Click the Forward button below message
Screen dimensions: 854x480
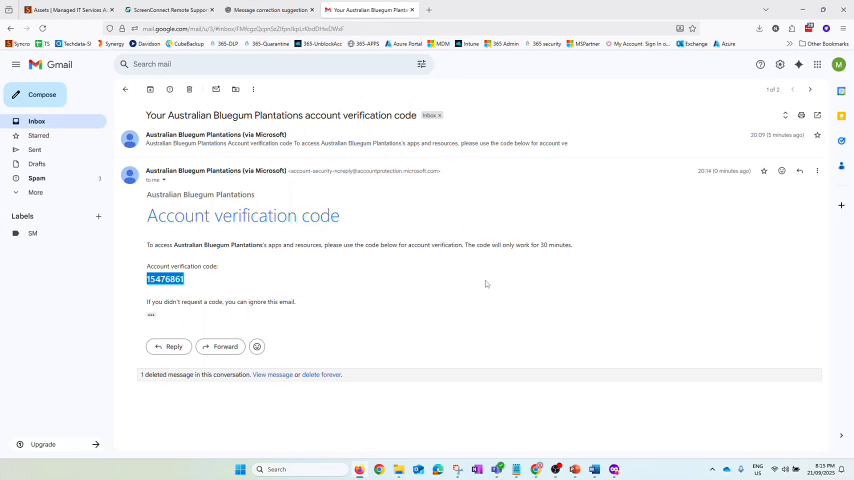[x=221, y=347]
